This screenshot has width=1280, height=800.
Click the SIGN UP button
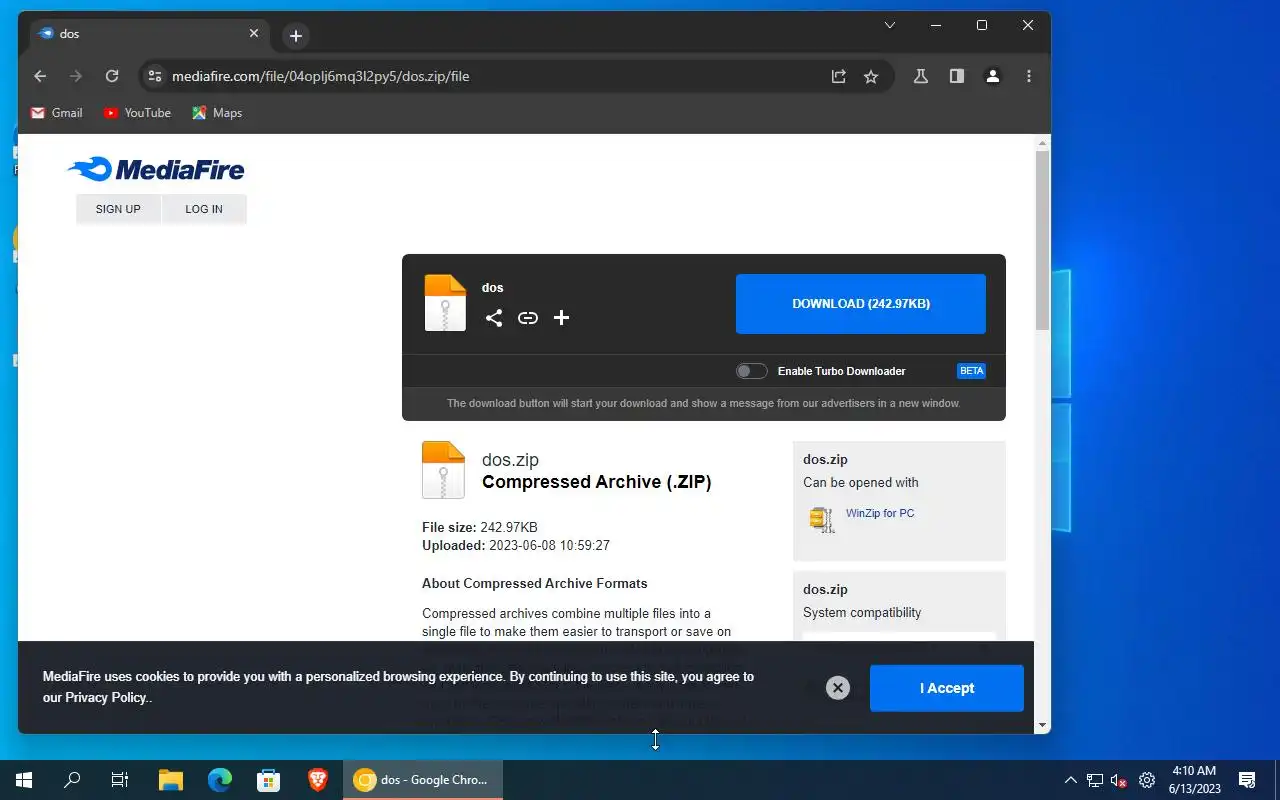(118, 209)
